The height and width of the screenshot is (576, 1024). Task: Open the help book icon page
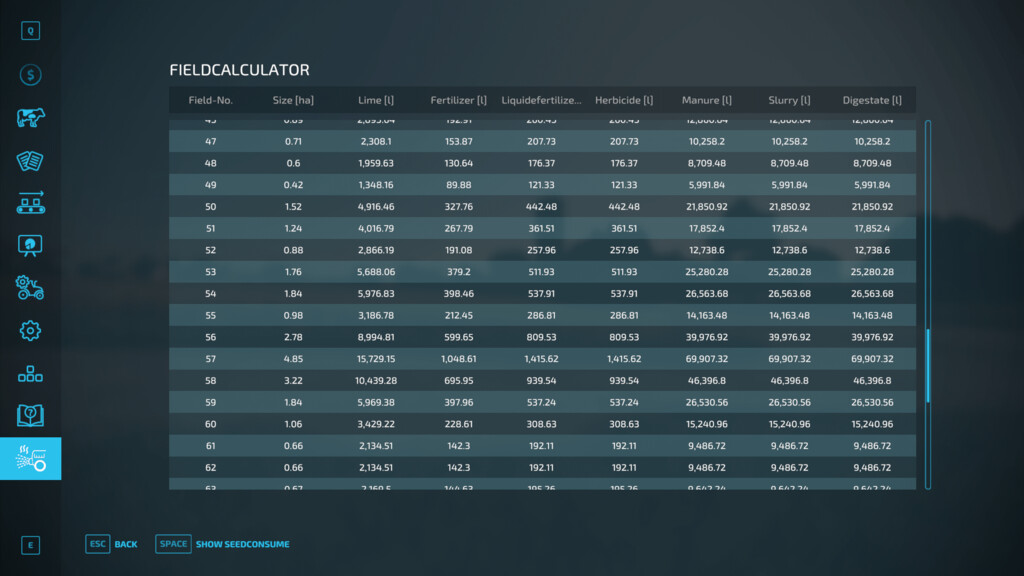(x=30, y=416)
